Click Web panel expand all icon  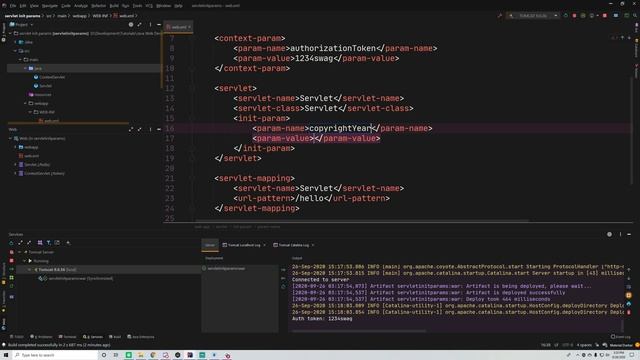point(131,129)
